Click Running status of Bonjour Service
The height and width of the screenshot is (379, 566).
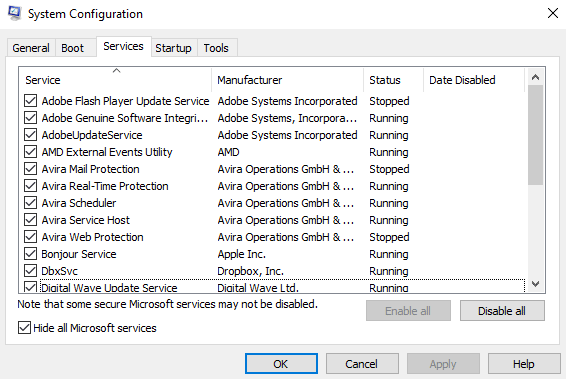tap(389, 254)
